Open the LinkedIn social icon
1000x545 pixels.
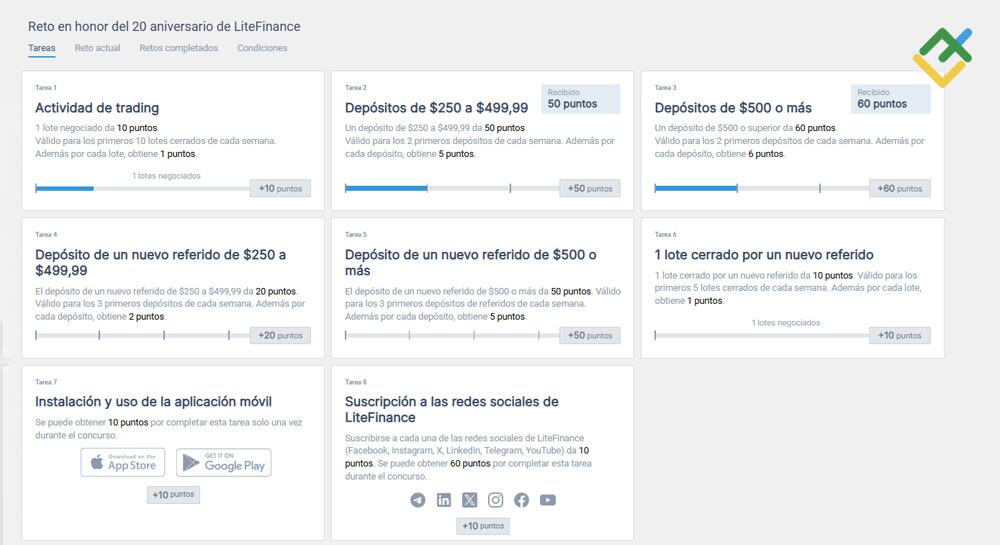point(444,500)
